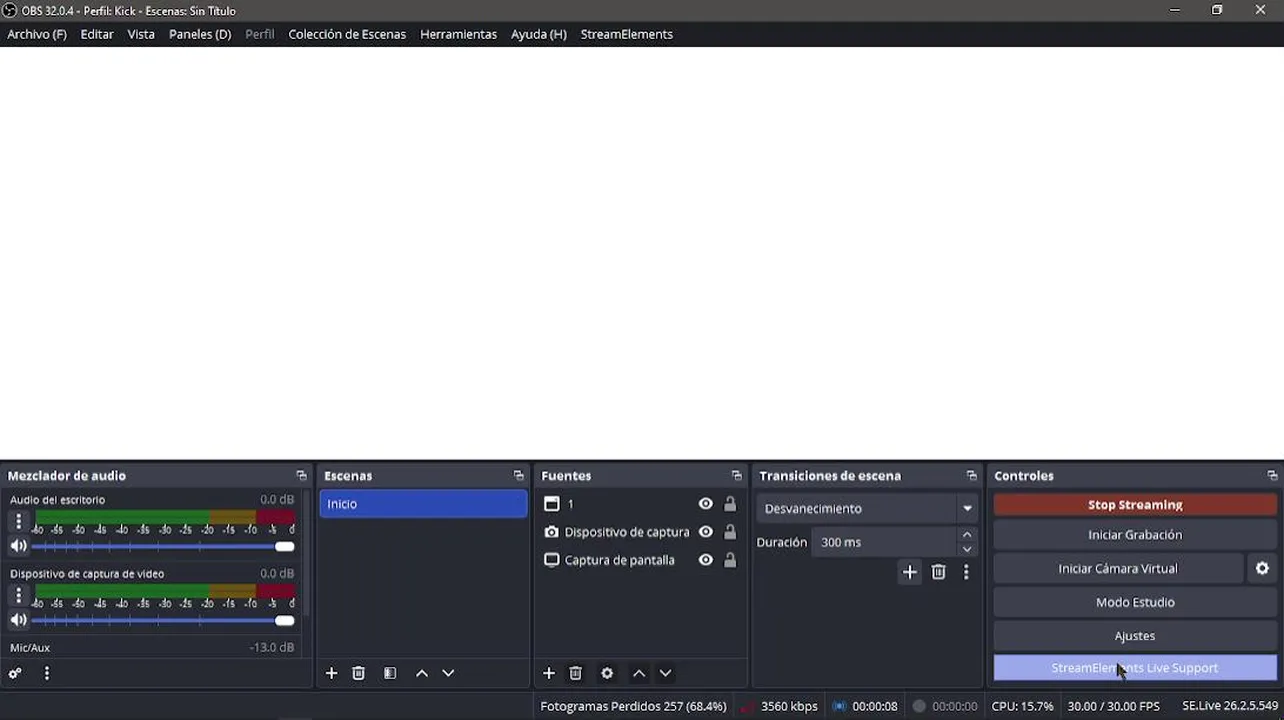The image size is (1284, 720).
Task: Undock the Mezclador de audio panel
Action: pos(301,476)
